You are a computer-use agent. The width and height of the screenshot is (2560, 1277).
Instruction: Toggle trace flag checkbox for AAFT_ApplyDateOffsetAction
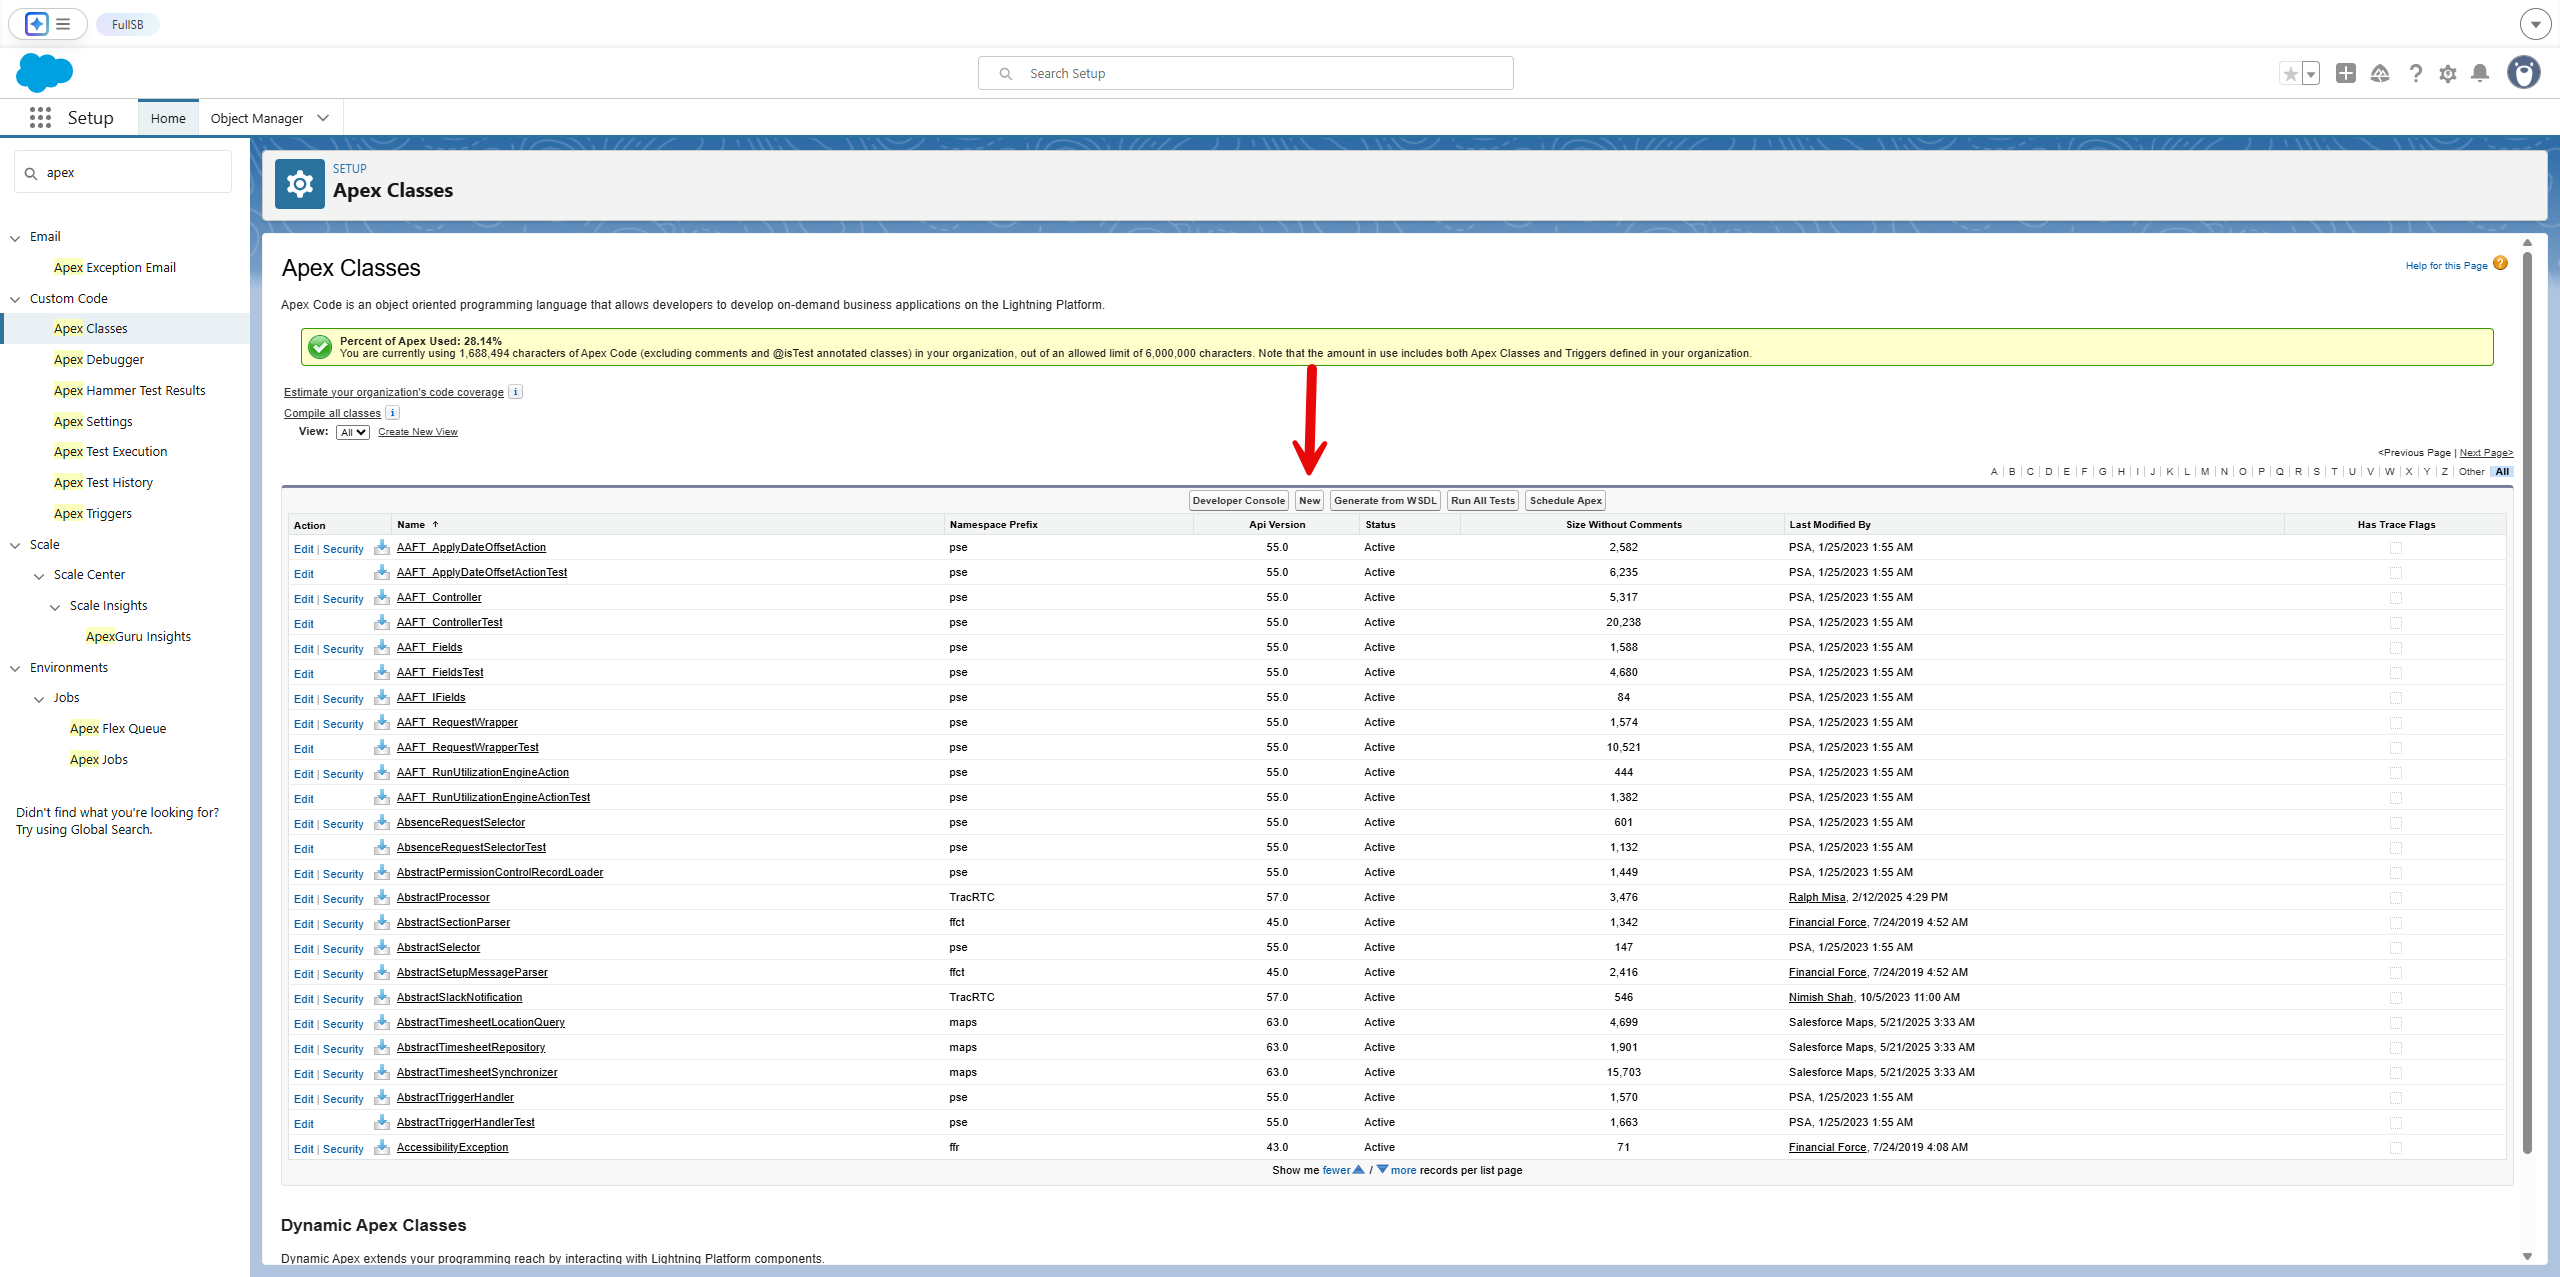tap(2396, 548)
